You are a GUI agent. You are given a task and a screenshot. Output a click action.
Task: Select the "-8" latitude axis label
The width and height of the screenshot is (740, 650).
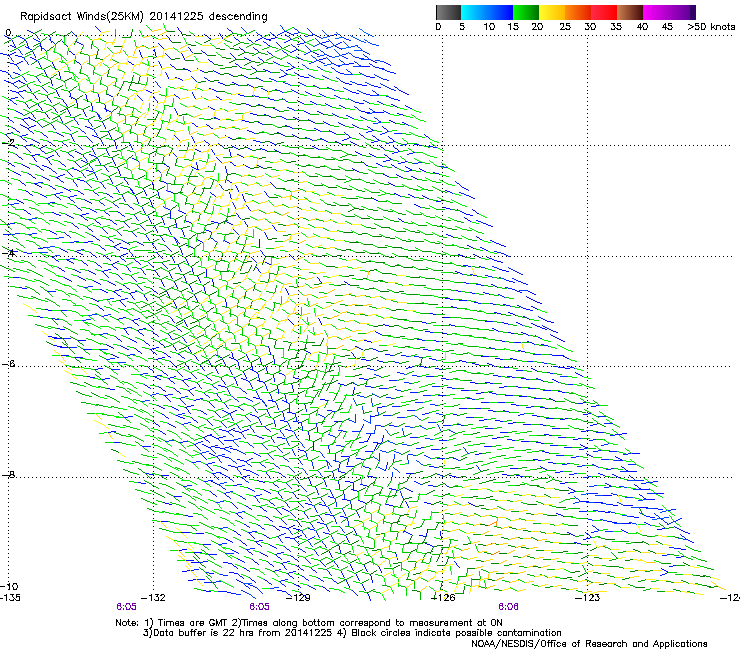click(x=8, y=475)
